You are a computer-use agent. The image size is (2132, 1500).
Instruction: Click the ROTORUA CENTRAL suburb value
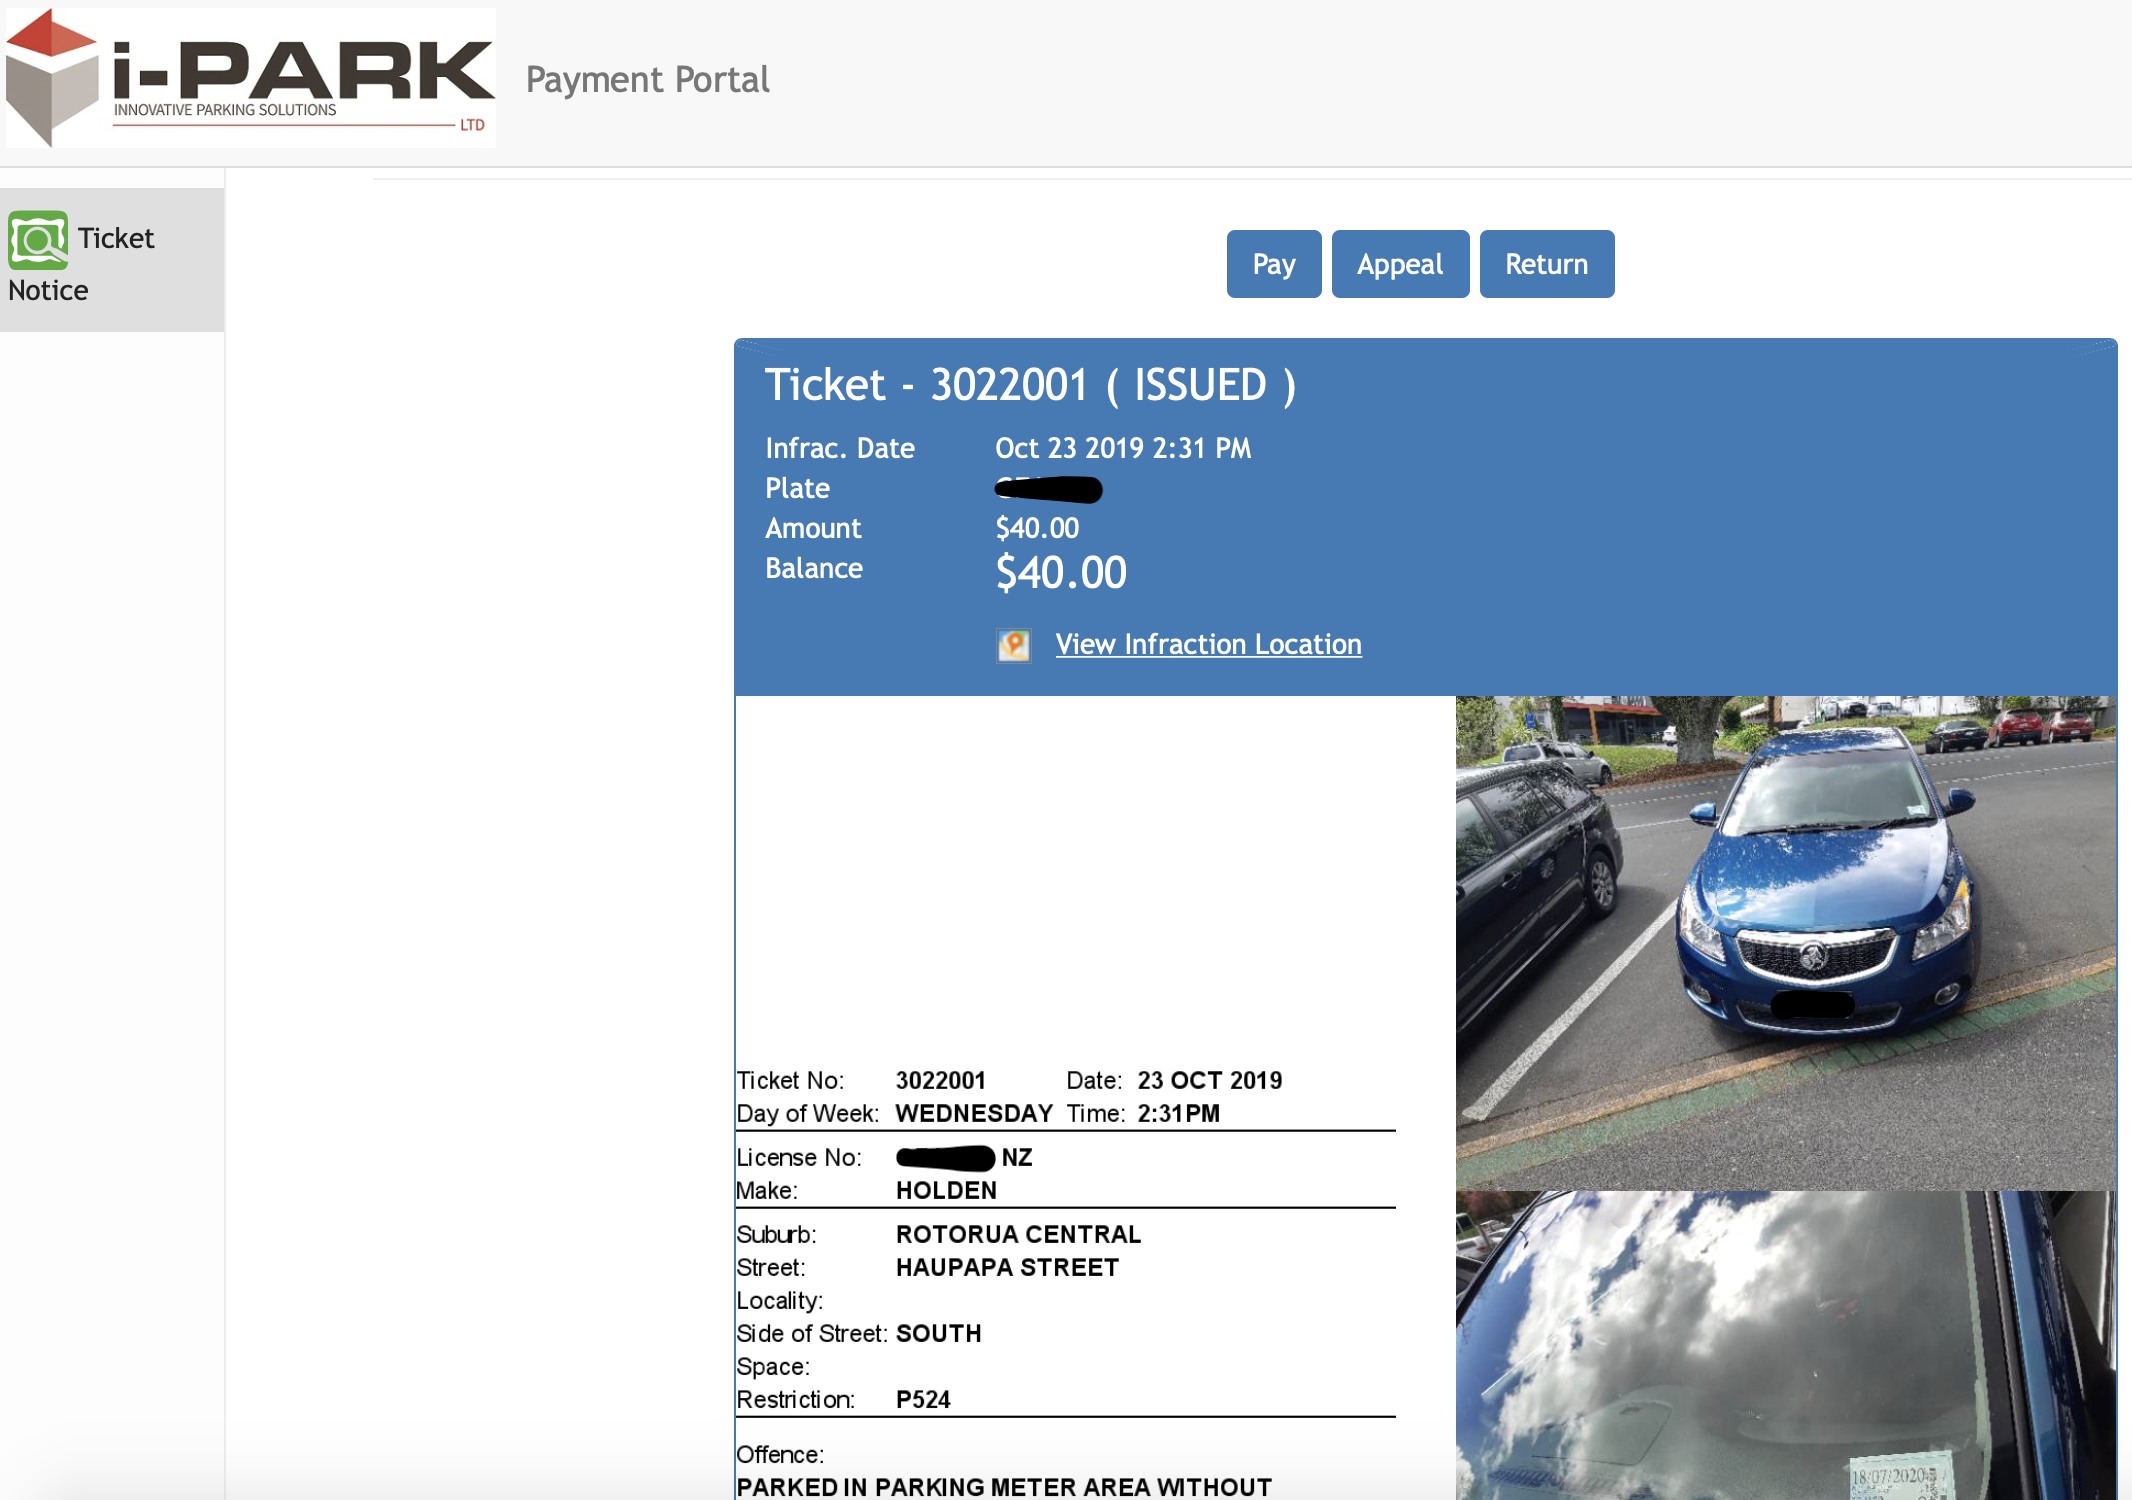coord(1018,1234)
